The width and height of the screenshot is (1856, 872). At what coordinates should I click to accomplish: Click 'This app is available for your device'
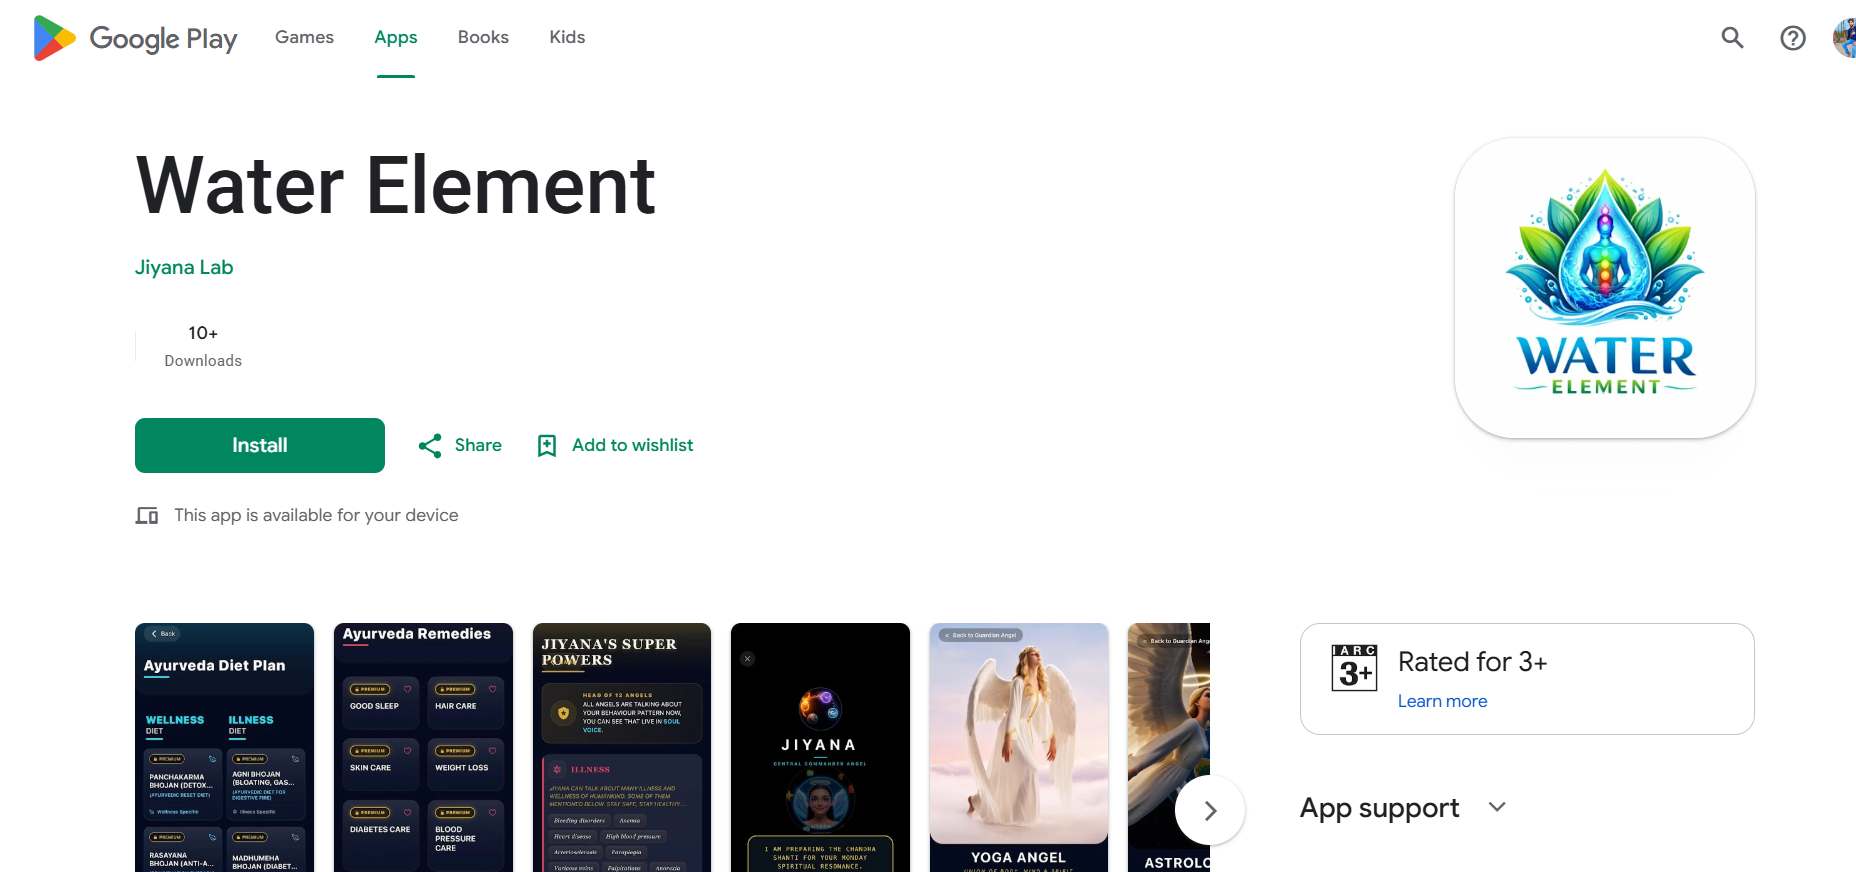pos(316,515)
